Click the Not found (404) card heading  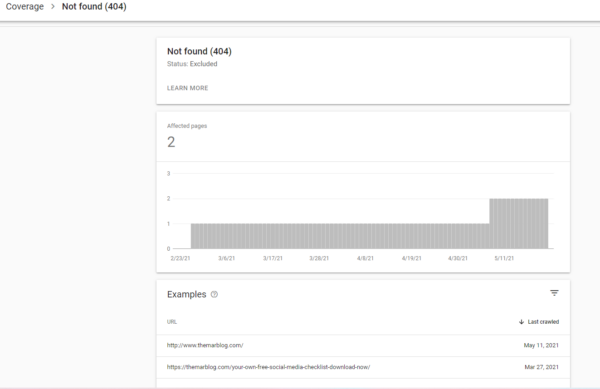click(199, 51)
